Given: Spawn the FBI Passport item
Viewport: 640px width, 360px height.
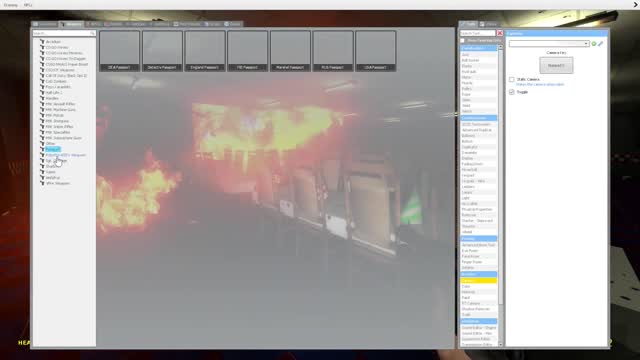Looking at the screenshot, I should pyautogui.click(x=248, y=51).
